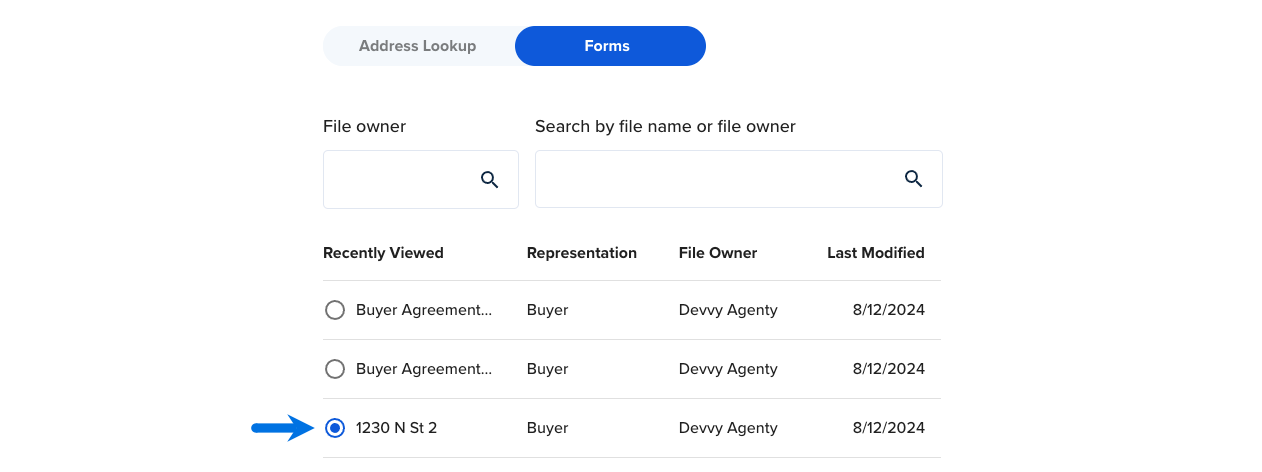The image size is (1262, 472).
Task: Switch to the Address Lookup tab
Action: click(418, 46)
